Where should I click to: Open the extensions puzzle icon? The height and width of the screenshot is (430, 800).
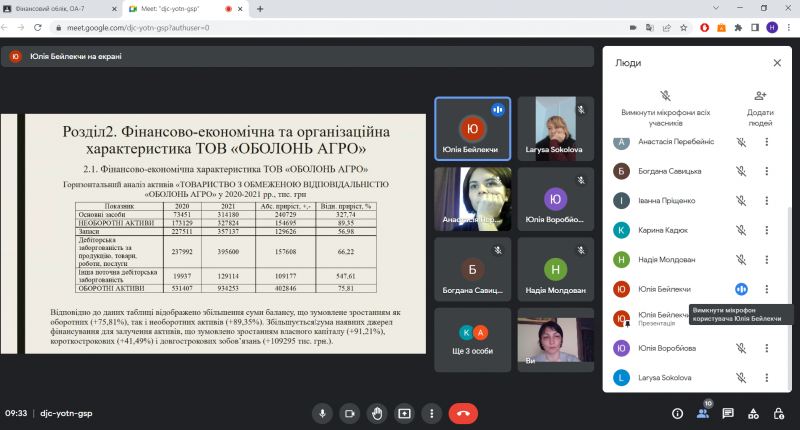738,28
